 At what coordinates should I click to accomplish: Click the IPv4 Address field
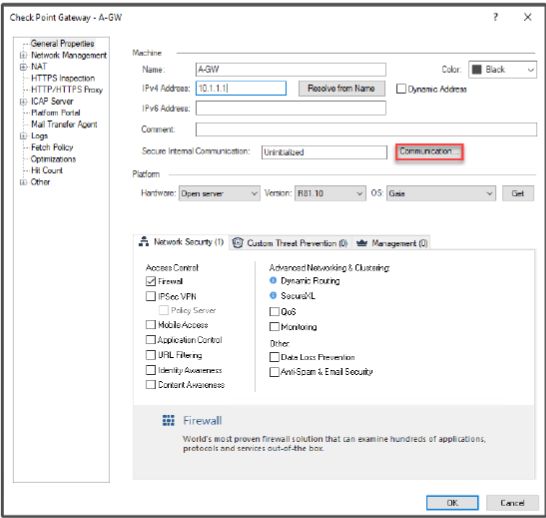241,88
